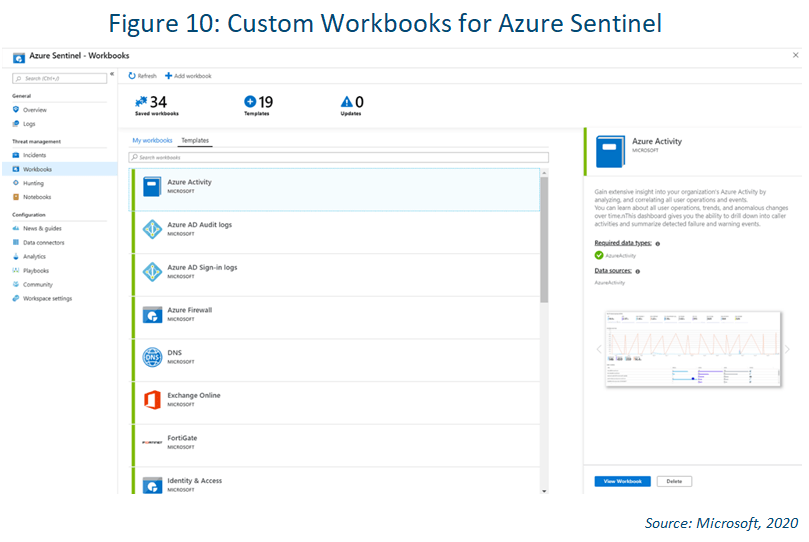Click the Delete button
809x542 pixels.
tap(674, 481)
